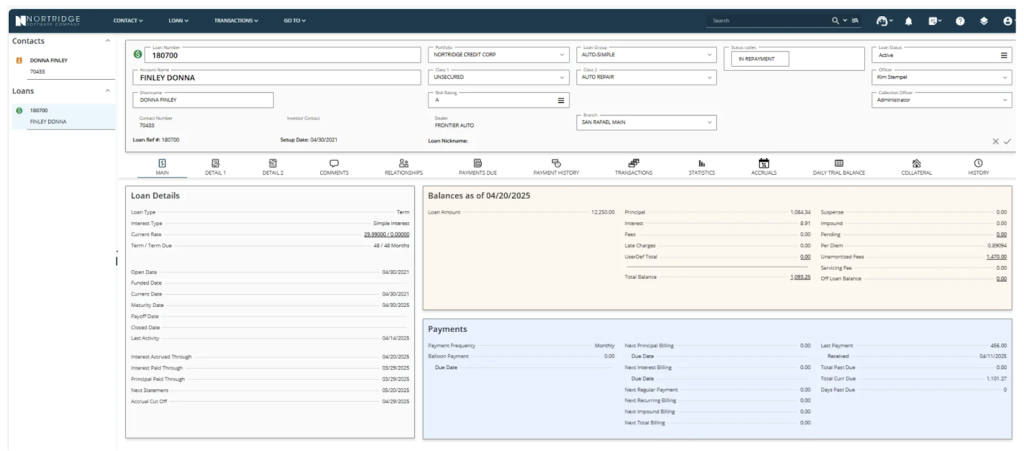Collapse the Contacts section
This screenshot has width=1024, height=451.
tap(108, 41)
